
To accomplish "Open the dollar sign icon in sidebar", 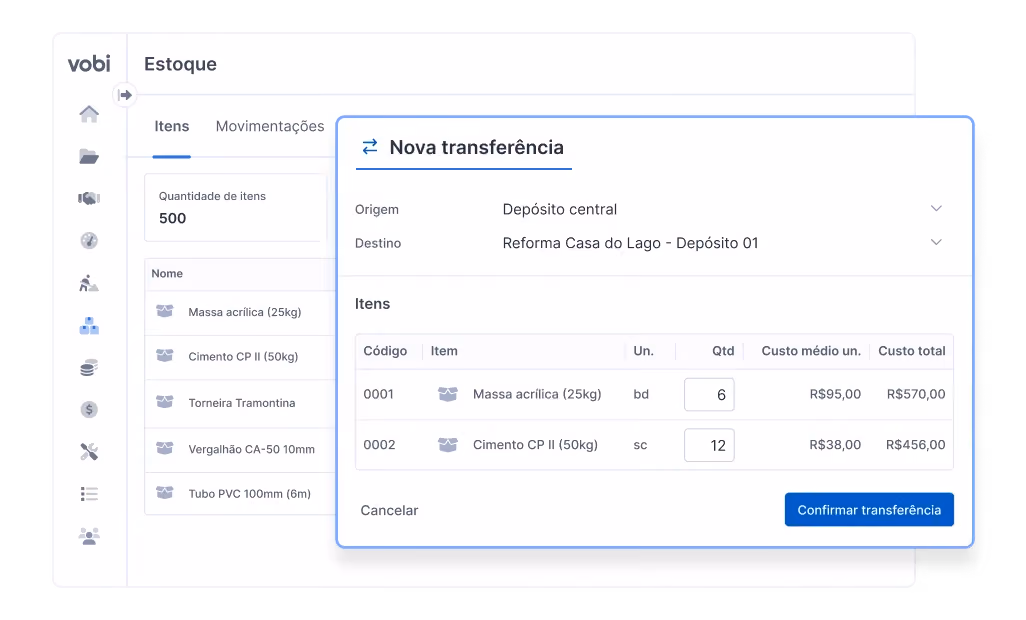I will [x=89, y=409].
